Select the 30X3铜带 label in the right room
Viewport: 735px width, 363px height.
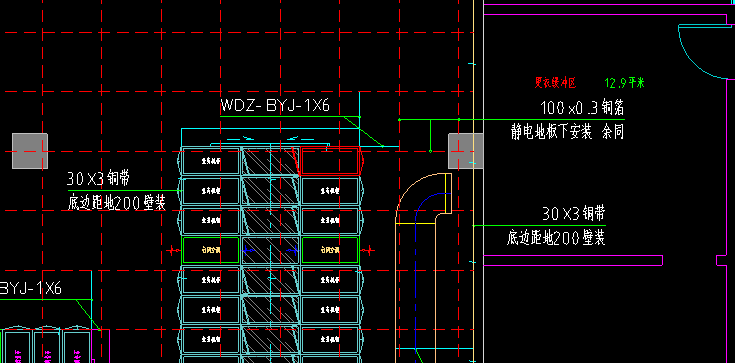pyautogui.click(x=574, y=214)
